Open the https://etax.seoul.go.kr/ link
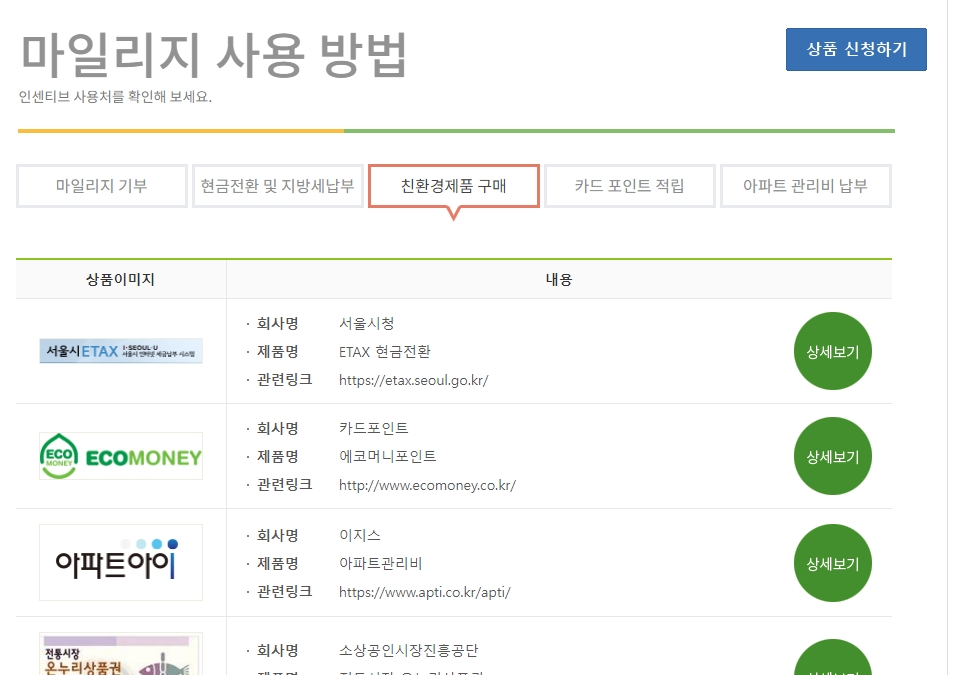The height and width of the screenshot is (675, 954). [412, 381]
